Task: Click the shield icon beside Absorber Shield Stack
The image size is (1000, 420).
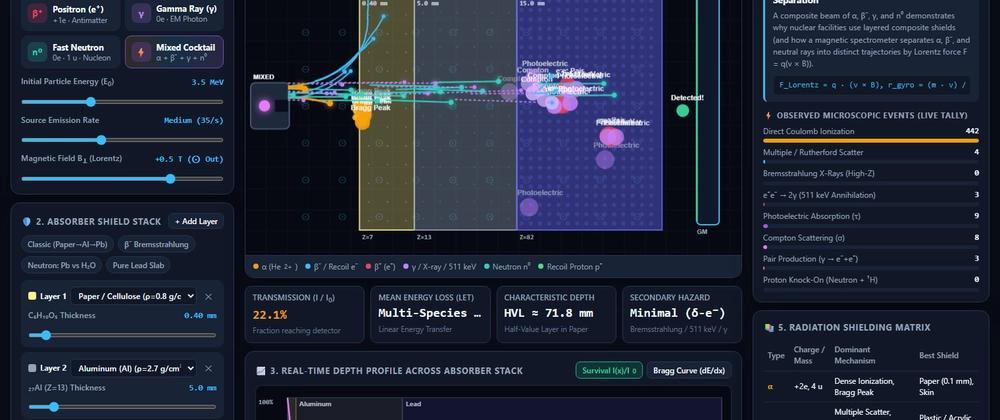Action: [x=27, y=222]
